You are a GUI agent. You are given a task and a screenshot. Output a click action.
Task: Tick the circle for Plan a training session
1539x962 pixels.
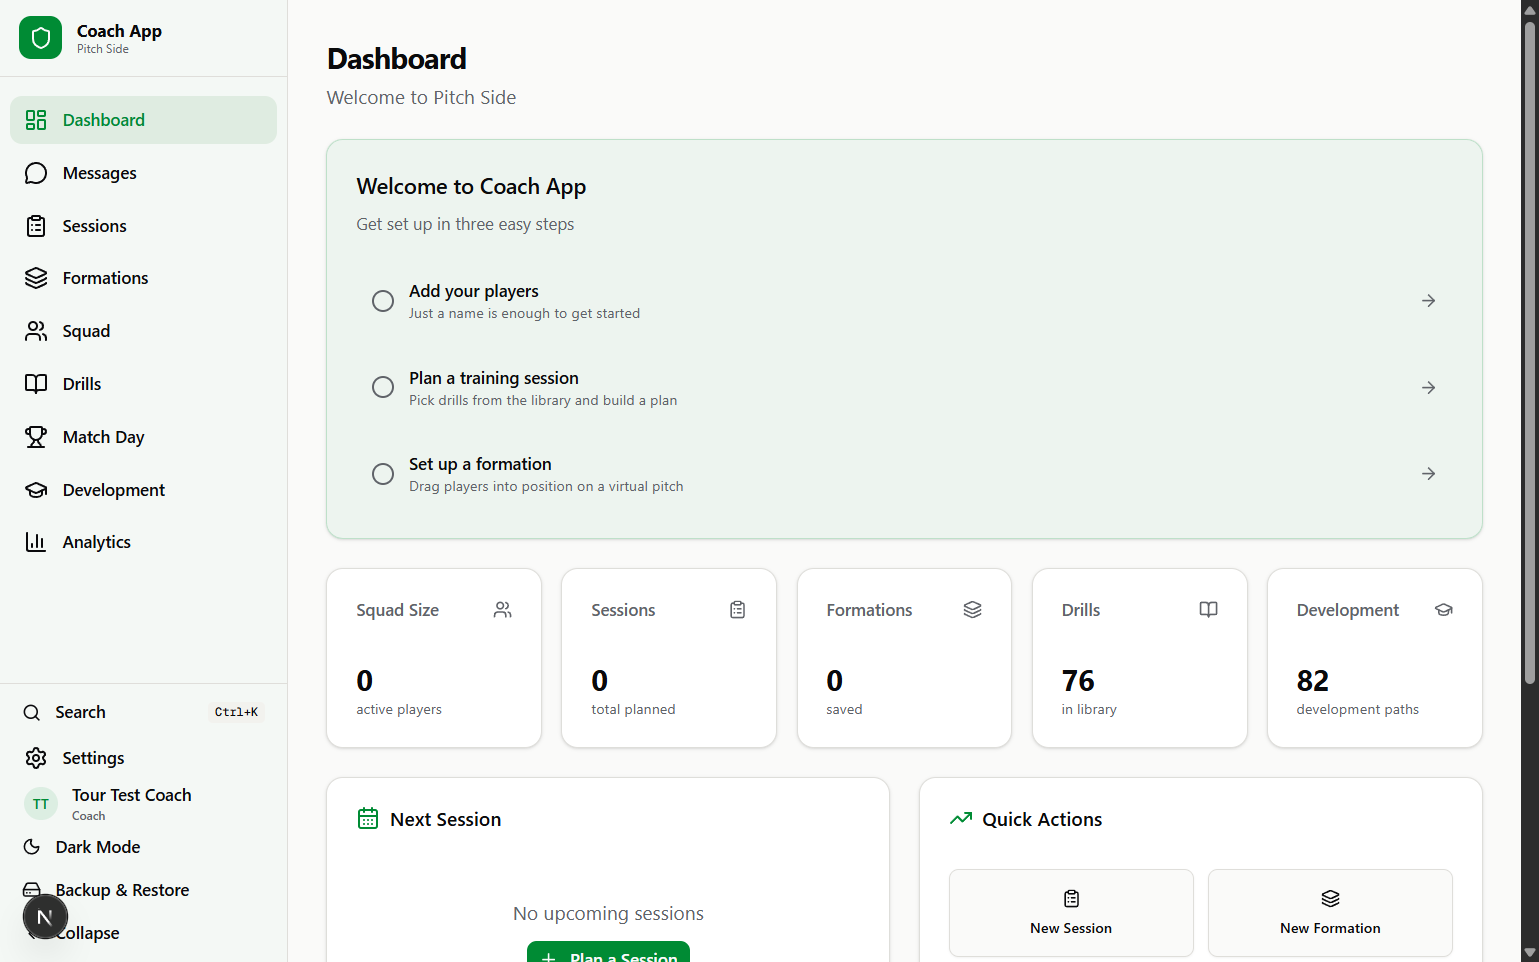[x=383, y=387]
